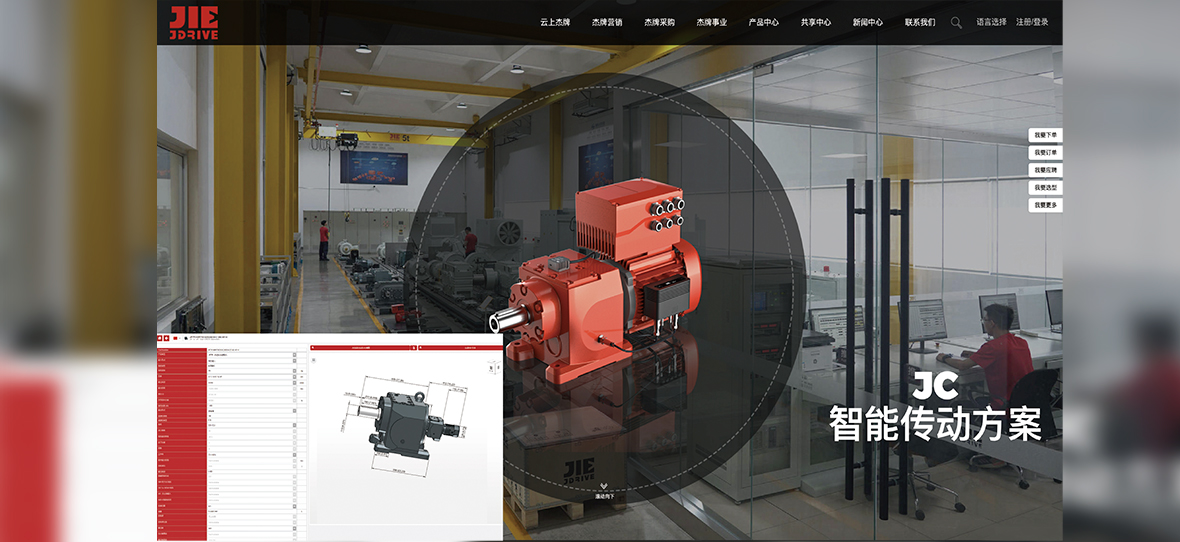The height and width of the screenshot is (542, 1180).
Task: Open the 杰牌采购 menu
Action: point(659,22)
